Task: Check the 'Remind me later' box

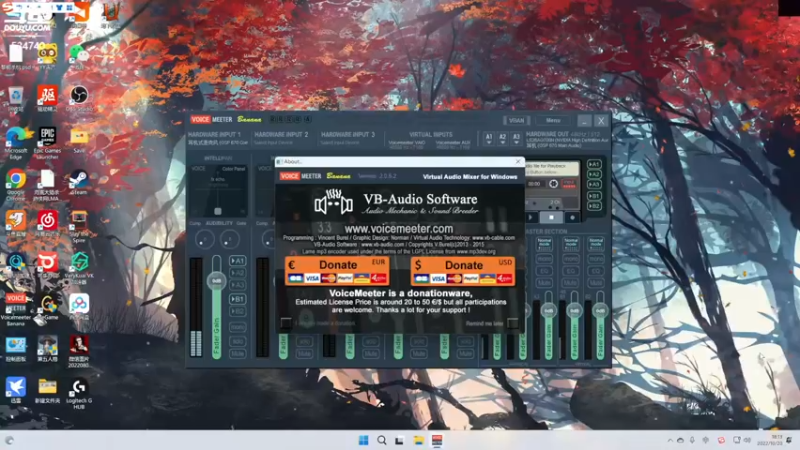Action: click(512, 323)
